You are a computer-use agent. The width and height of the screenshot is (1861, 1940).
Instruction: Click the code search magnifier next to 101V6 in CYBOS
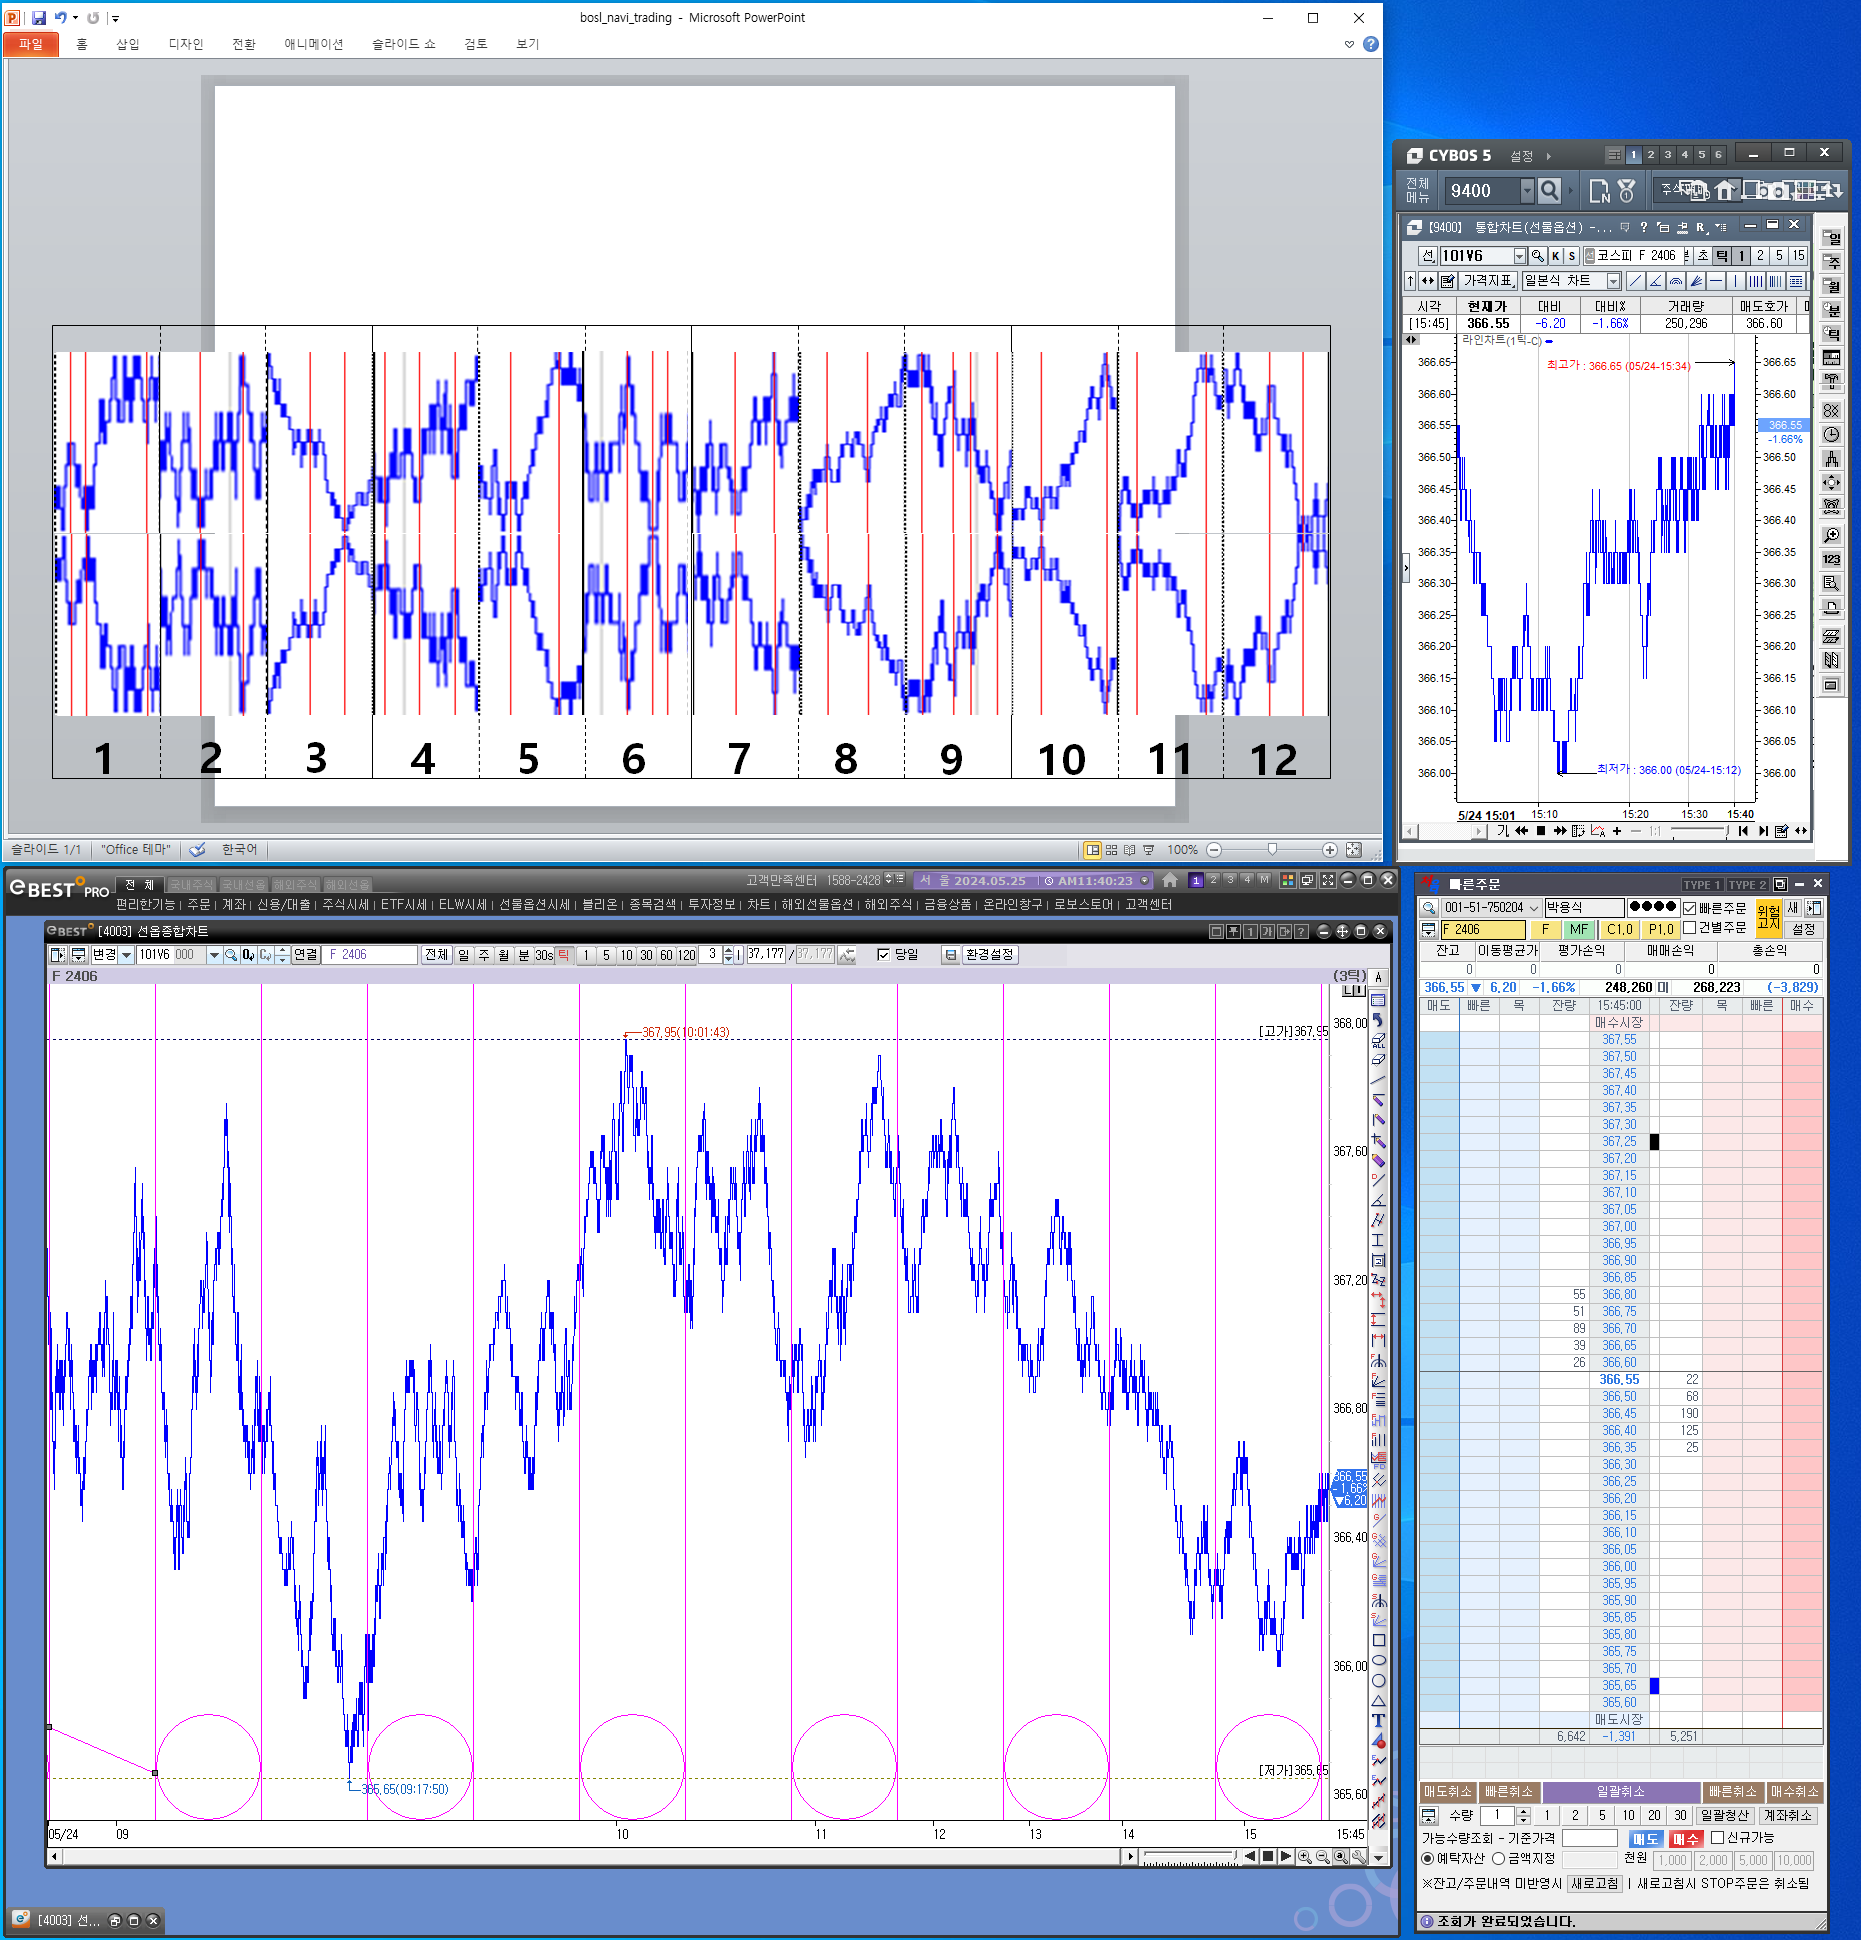click(1538, 256)
